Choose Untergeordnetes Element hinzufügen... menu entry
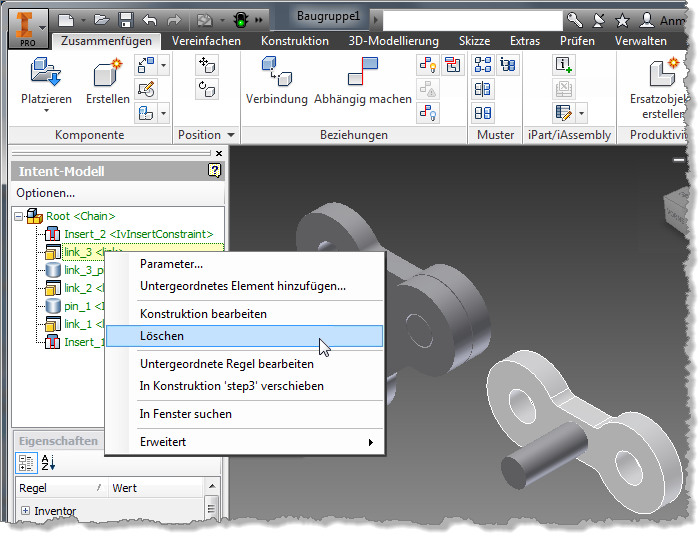Screen dimensions: 699x534 click(x=244, y=286)
